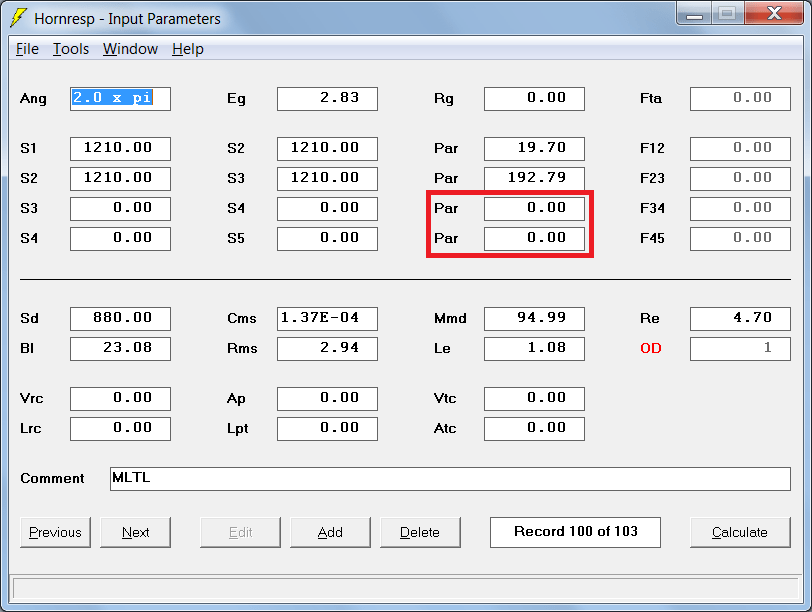
Task: Click the red OD label
Action: pos(651,348)
